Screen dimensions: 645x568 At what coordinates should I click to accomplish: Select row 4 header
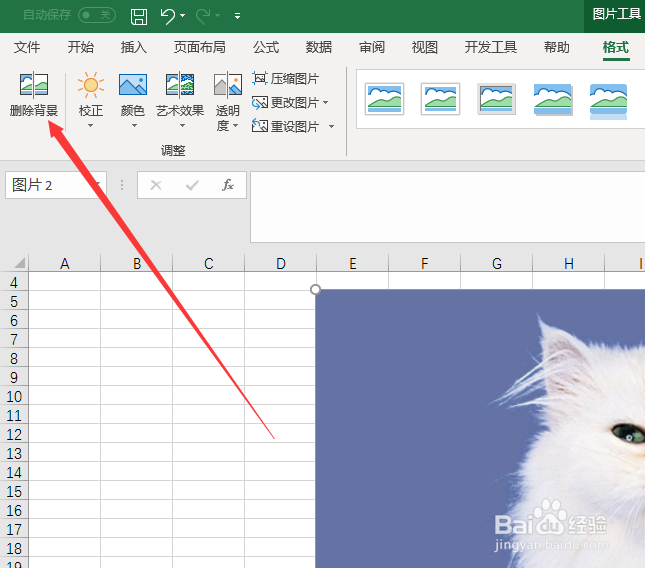click(14, 282)
